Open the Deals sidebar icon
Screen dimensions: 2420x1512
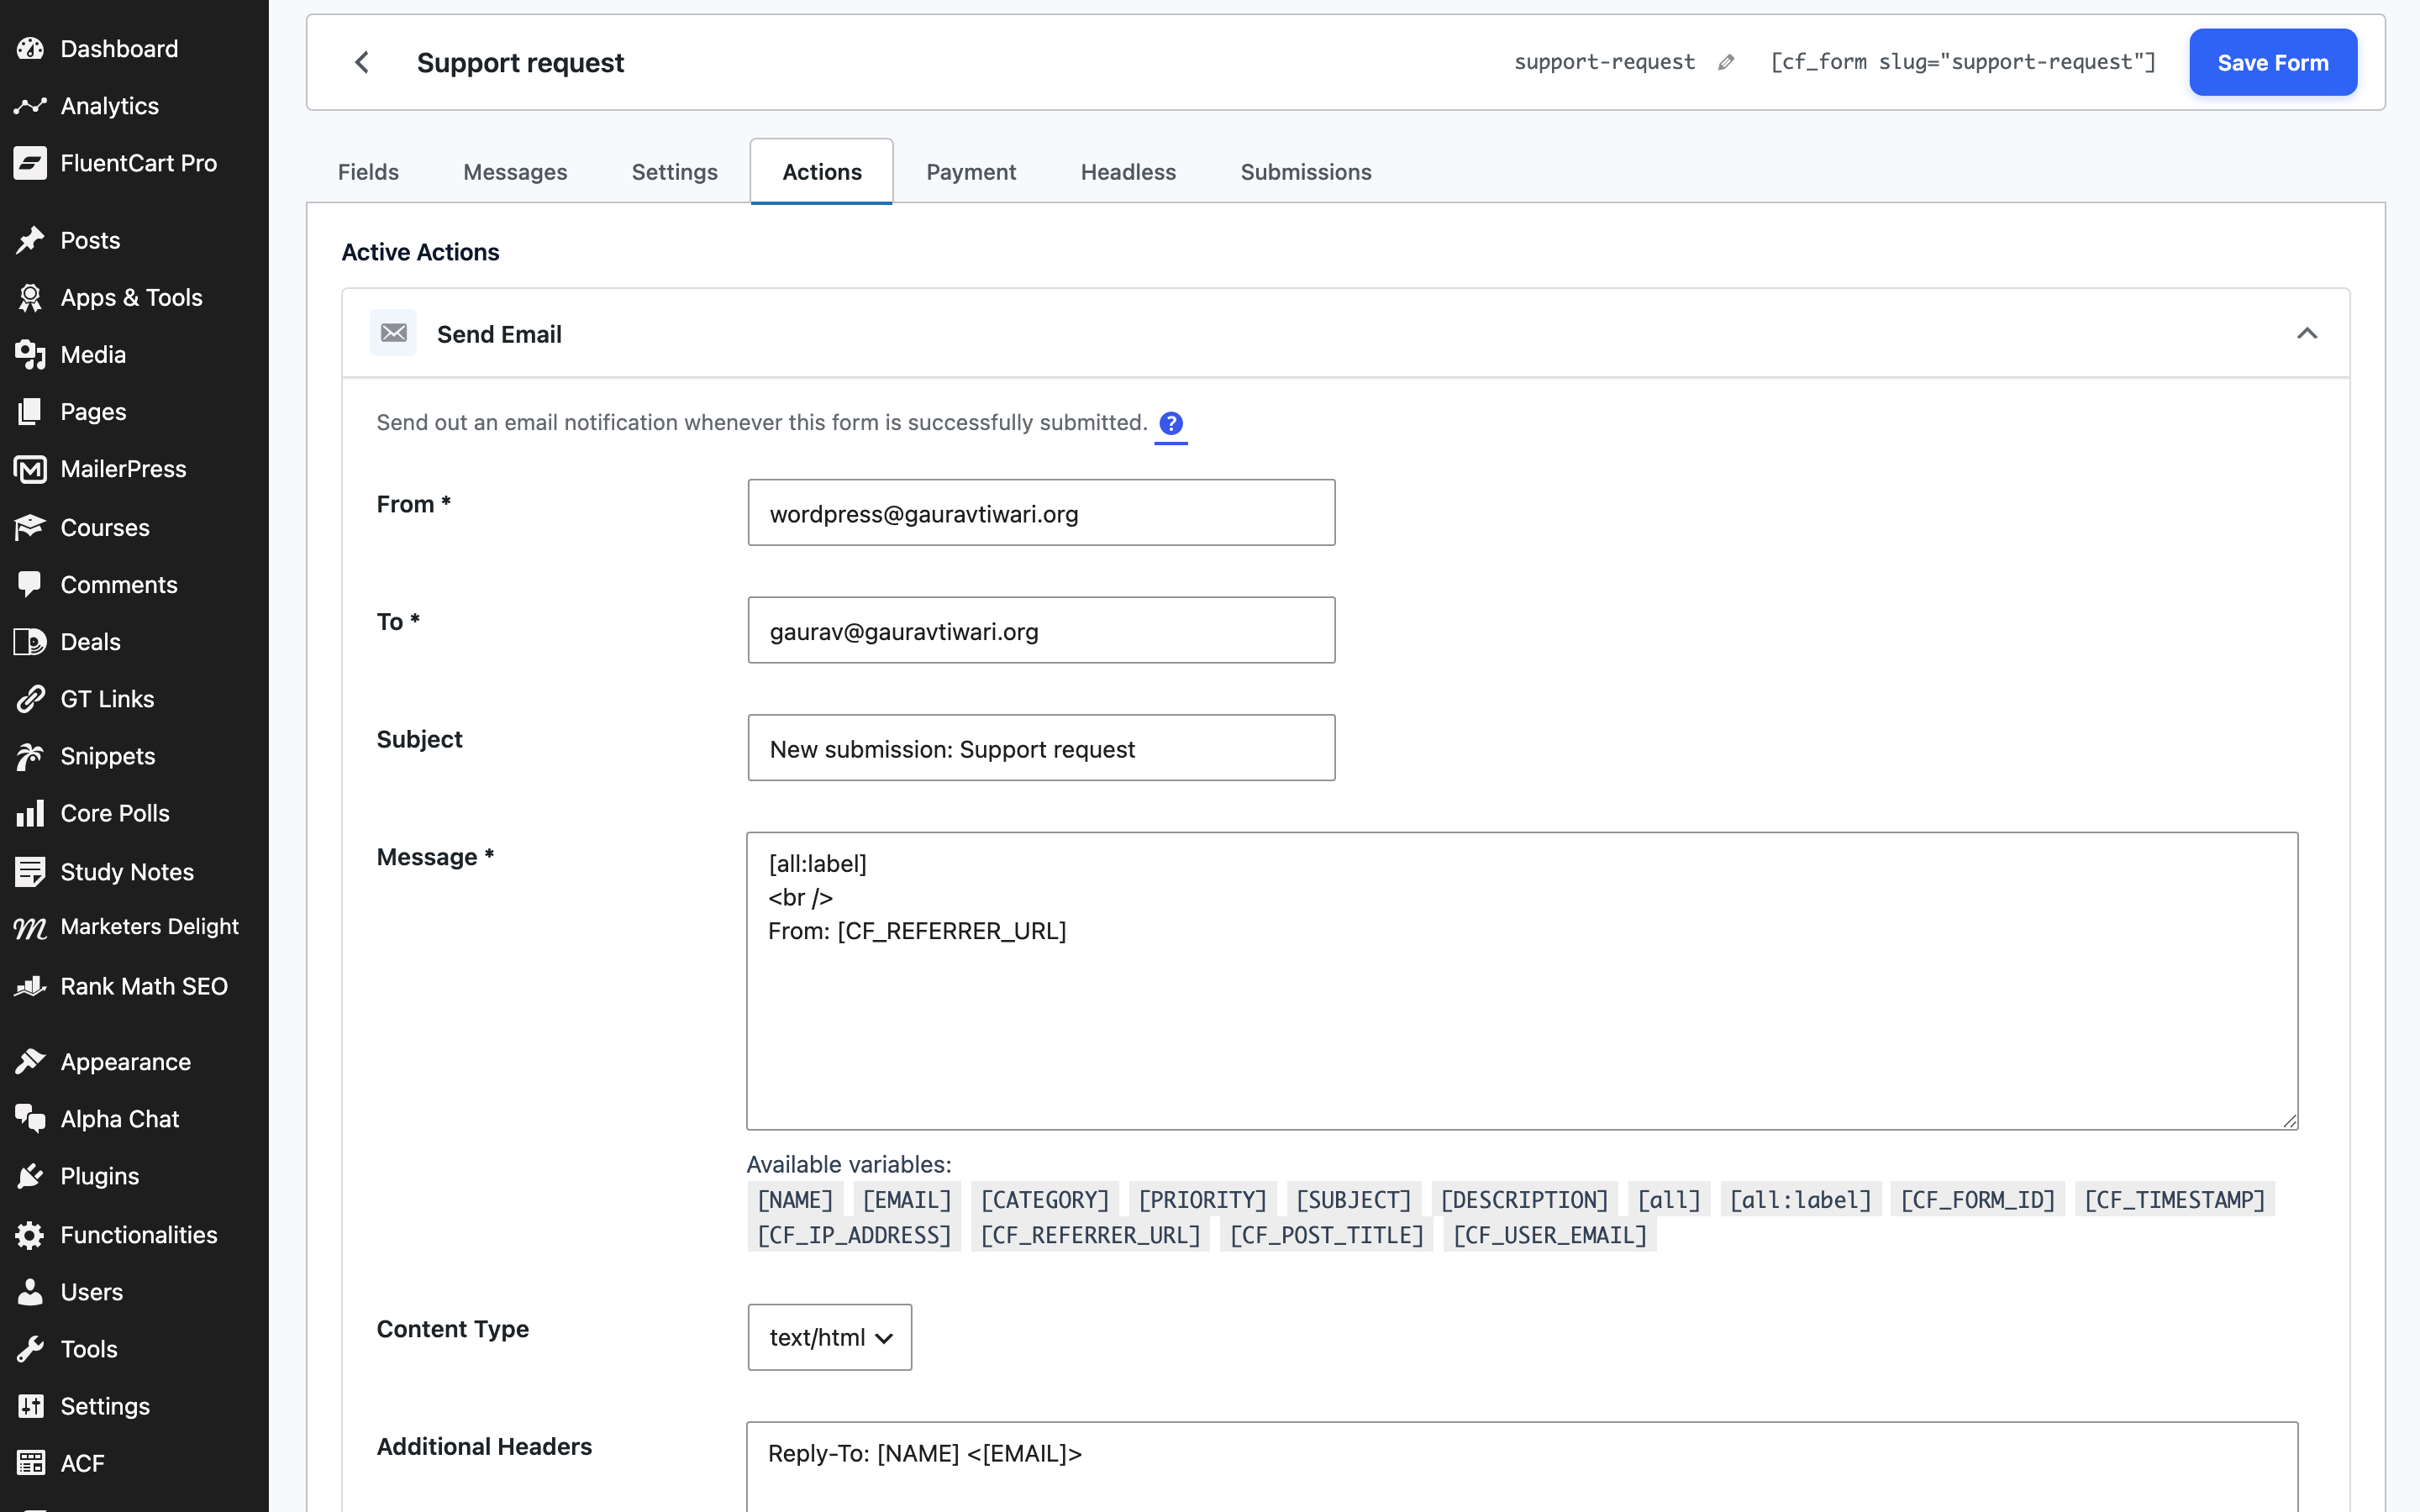coord(30,641)
